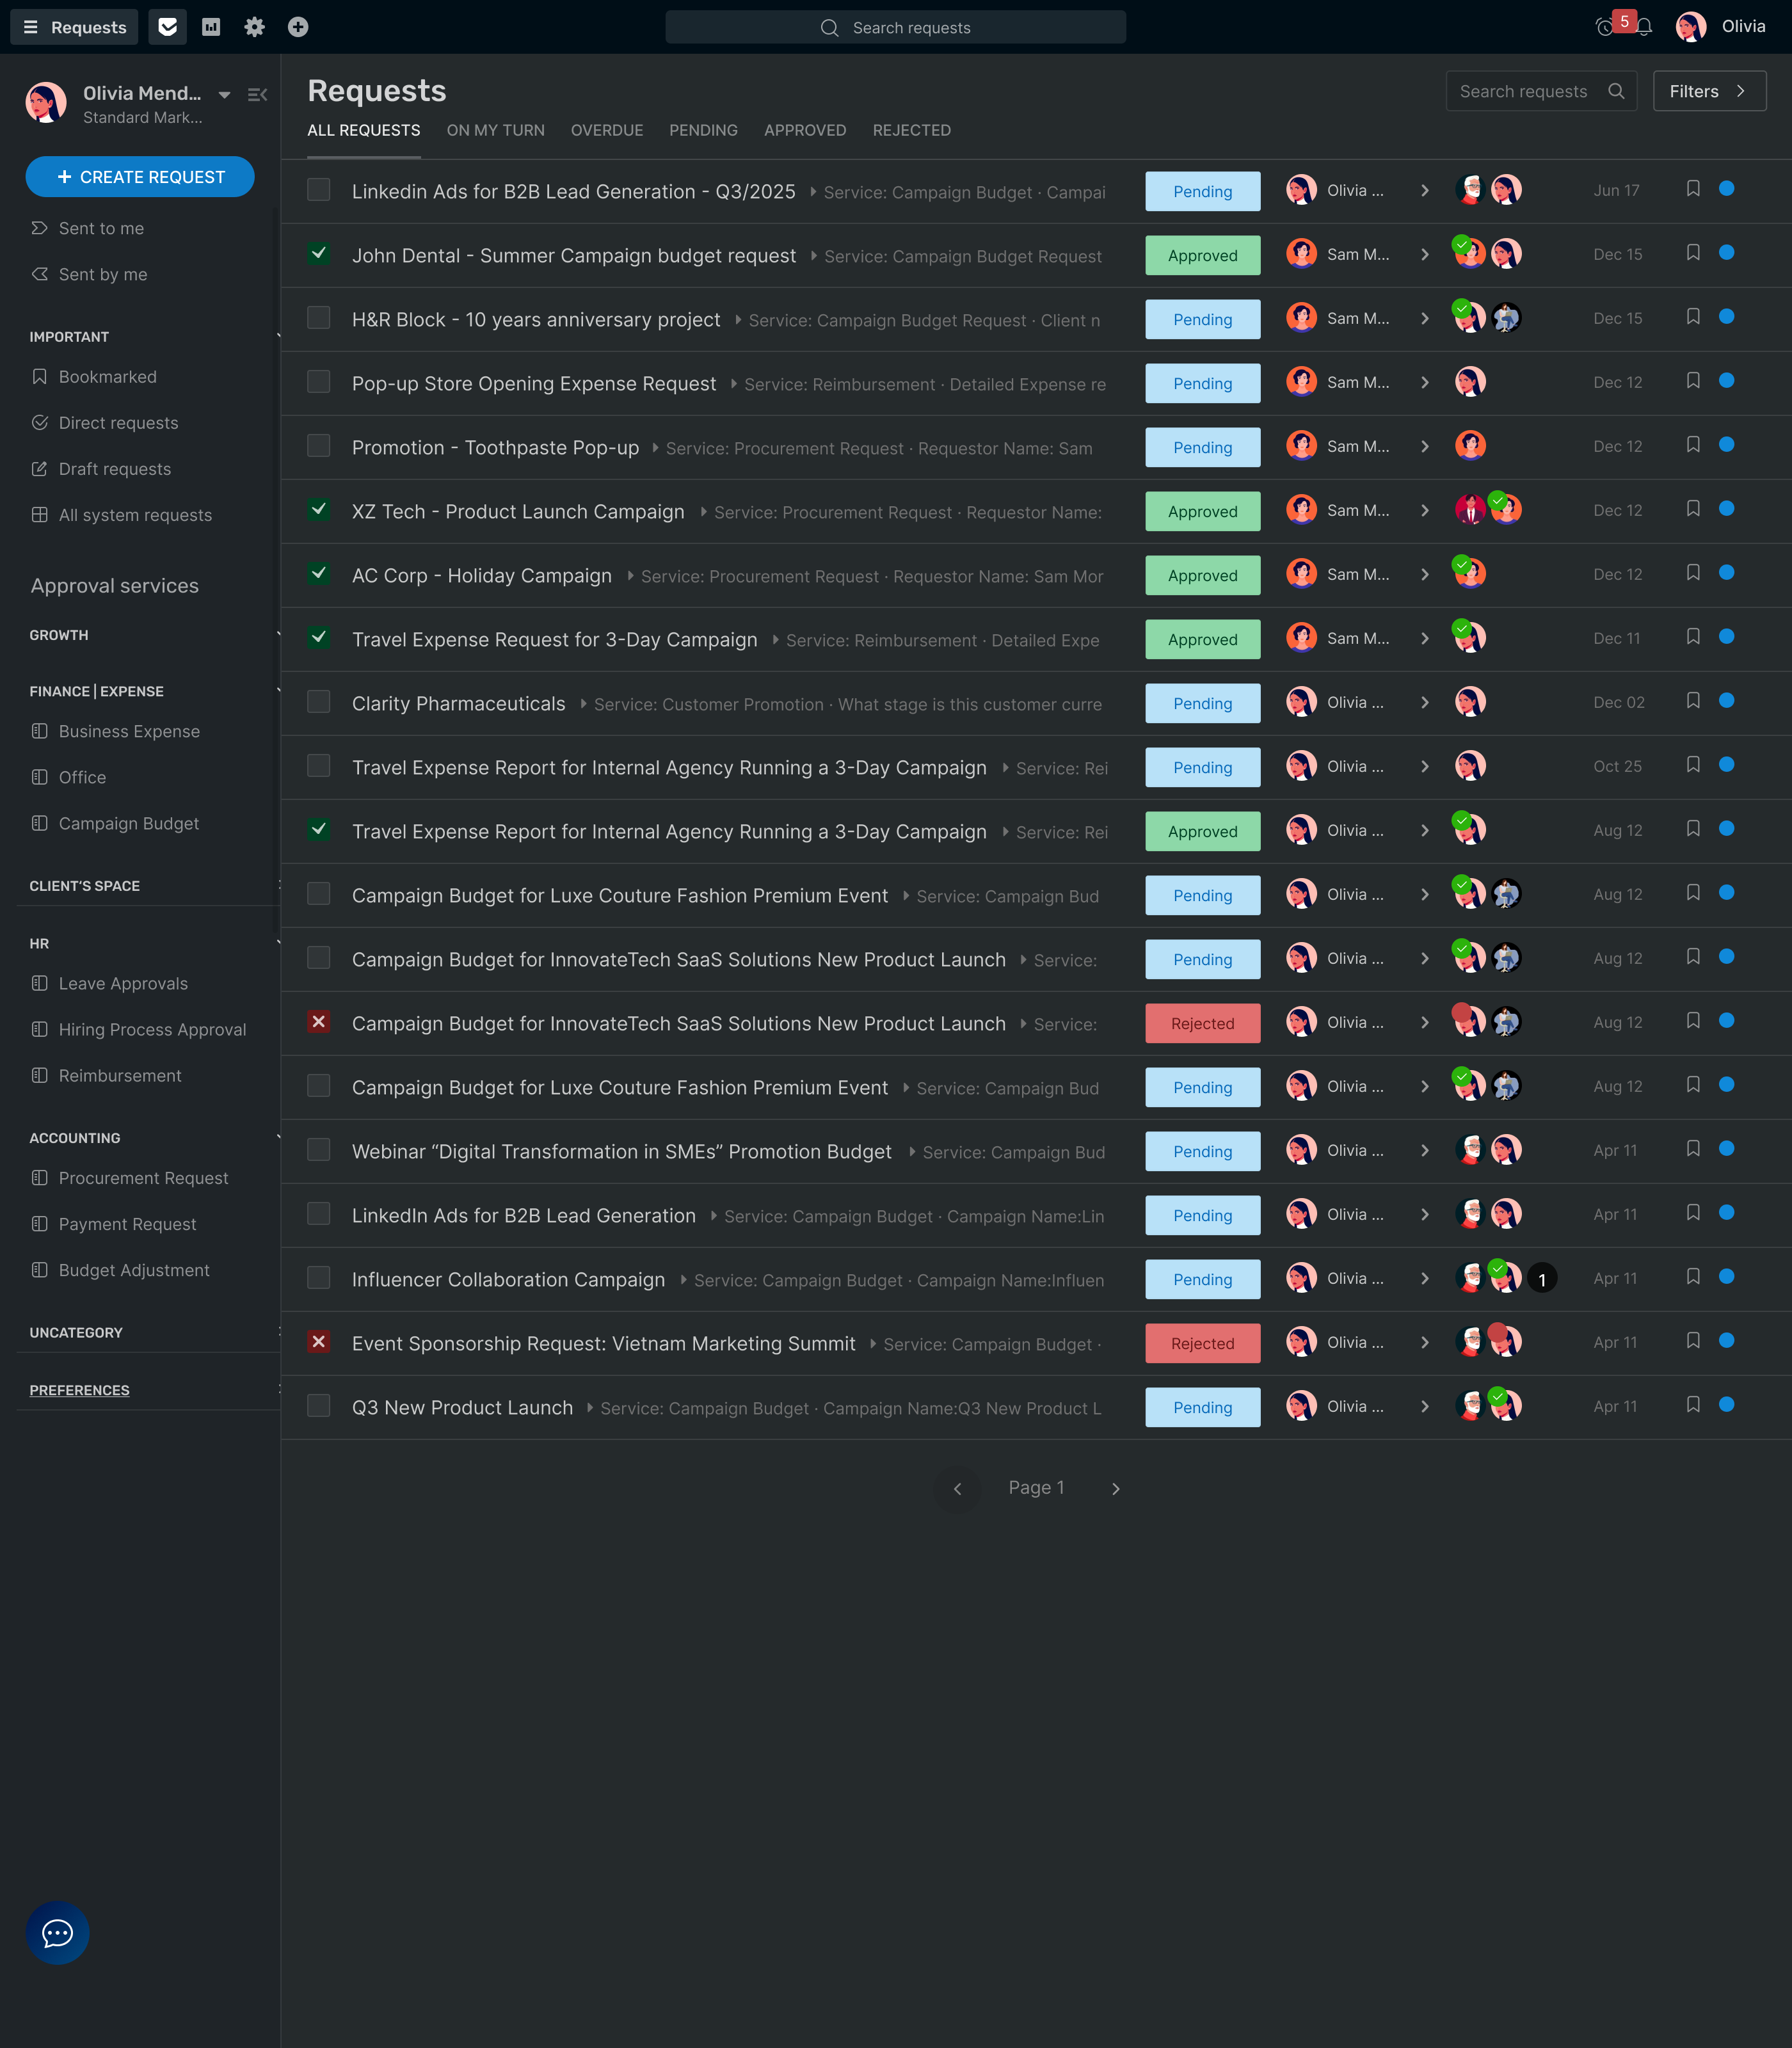The width and height of the screenshot is (1792, 2048).
Task: Open the chat bubble at bottom left
Action: click(x=57, y=1932)
